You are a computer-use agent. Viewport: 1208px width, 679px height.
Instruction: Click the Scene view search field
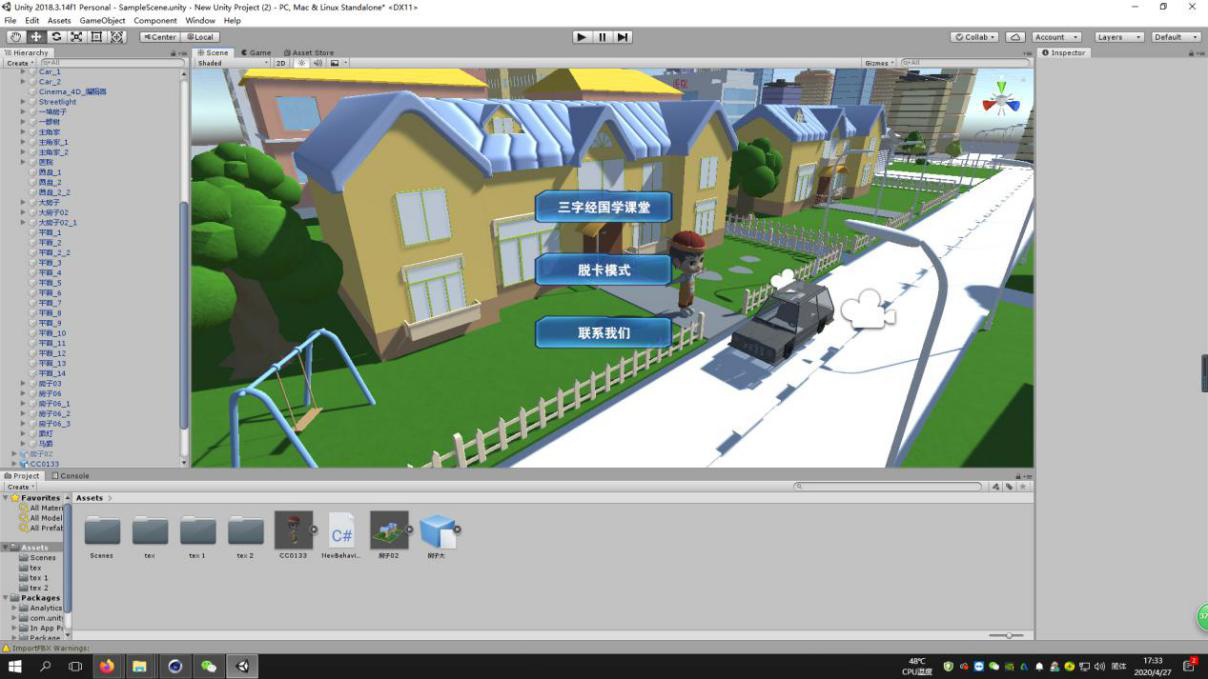coord(964,63)
